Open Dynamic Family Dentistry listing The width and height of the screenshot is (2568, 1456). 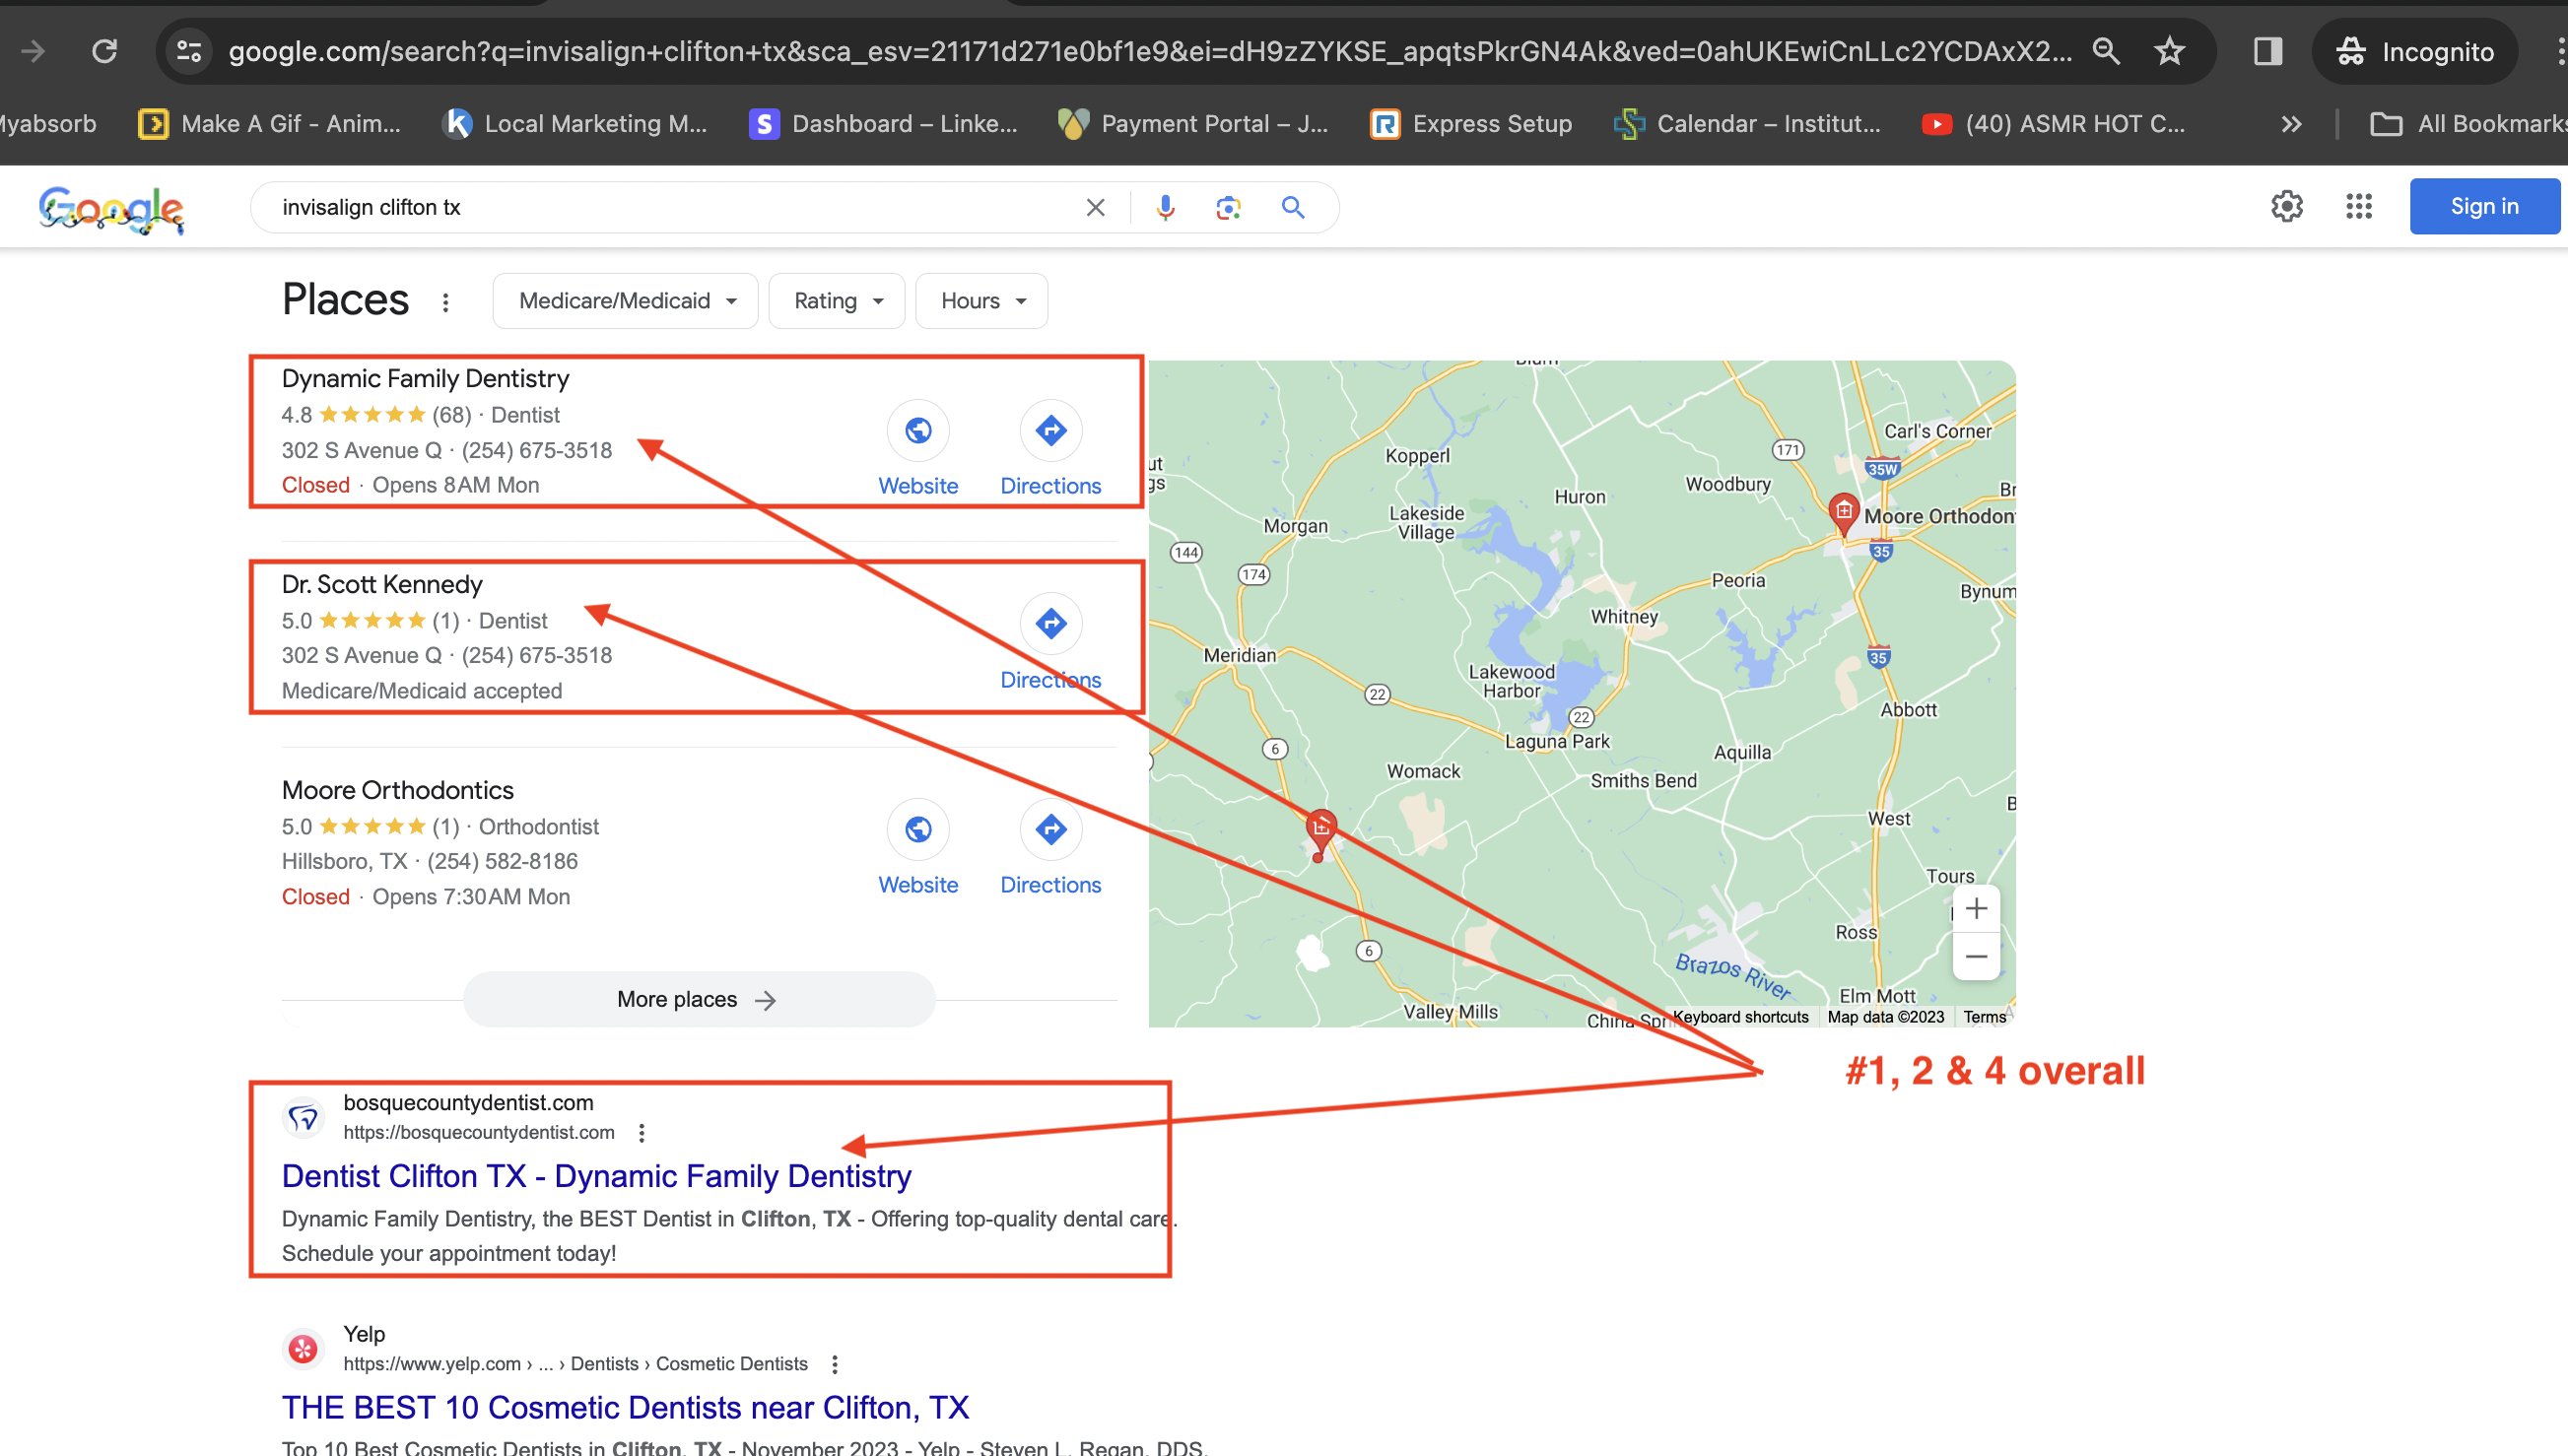pos(425,378)
